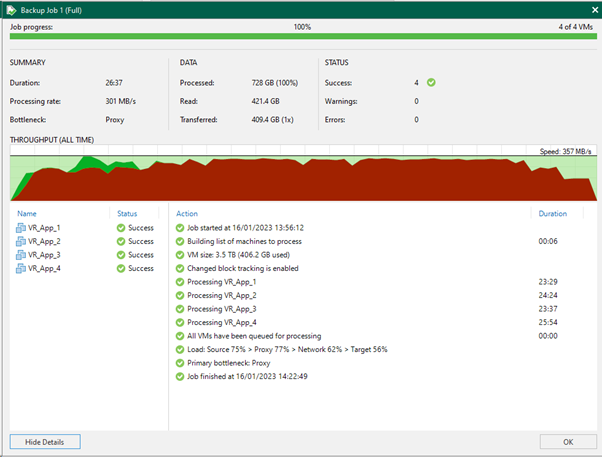Click the success icon next to VR_App_2 status
Image resolution: width=602 pixels, height=457 pixels.
121,242
